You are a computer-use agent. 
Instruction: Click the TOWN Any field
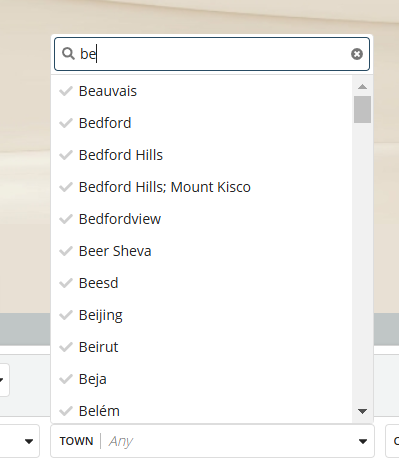[212, 441]
